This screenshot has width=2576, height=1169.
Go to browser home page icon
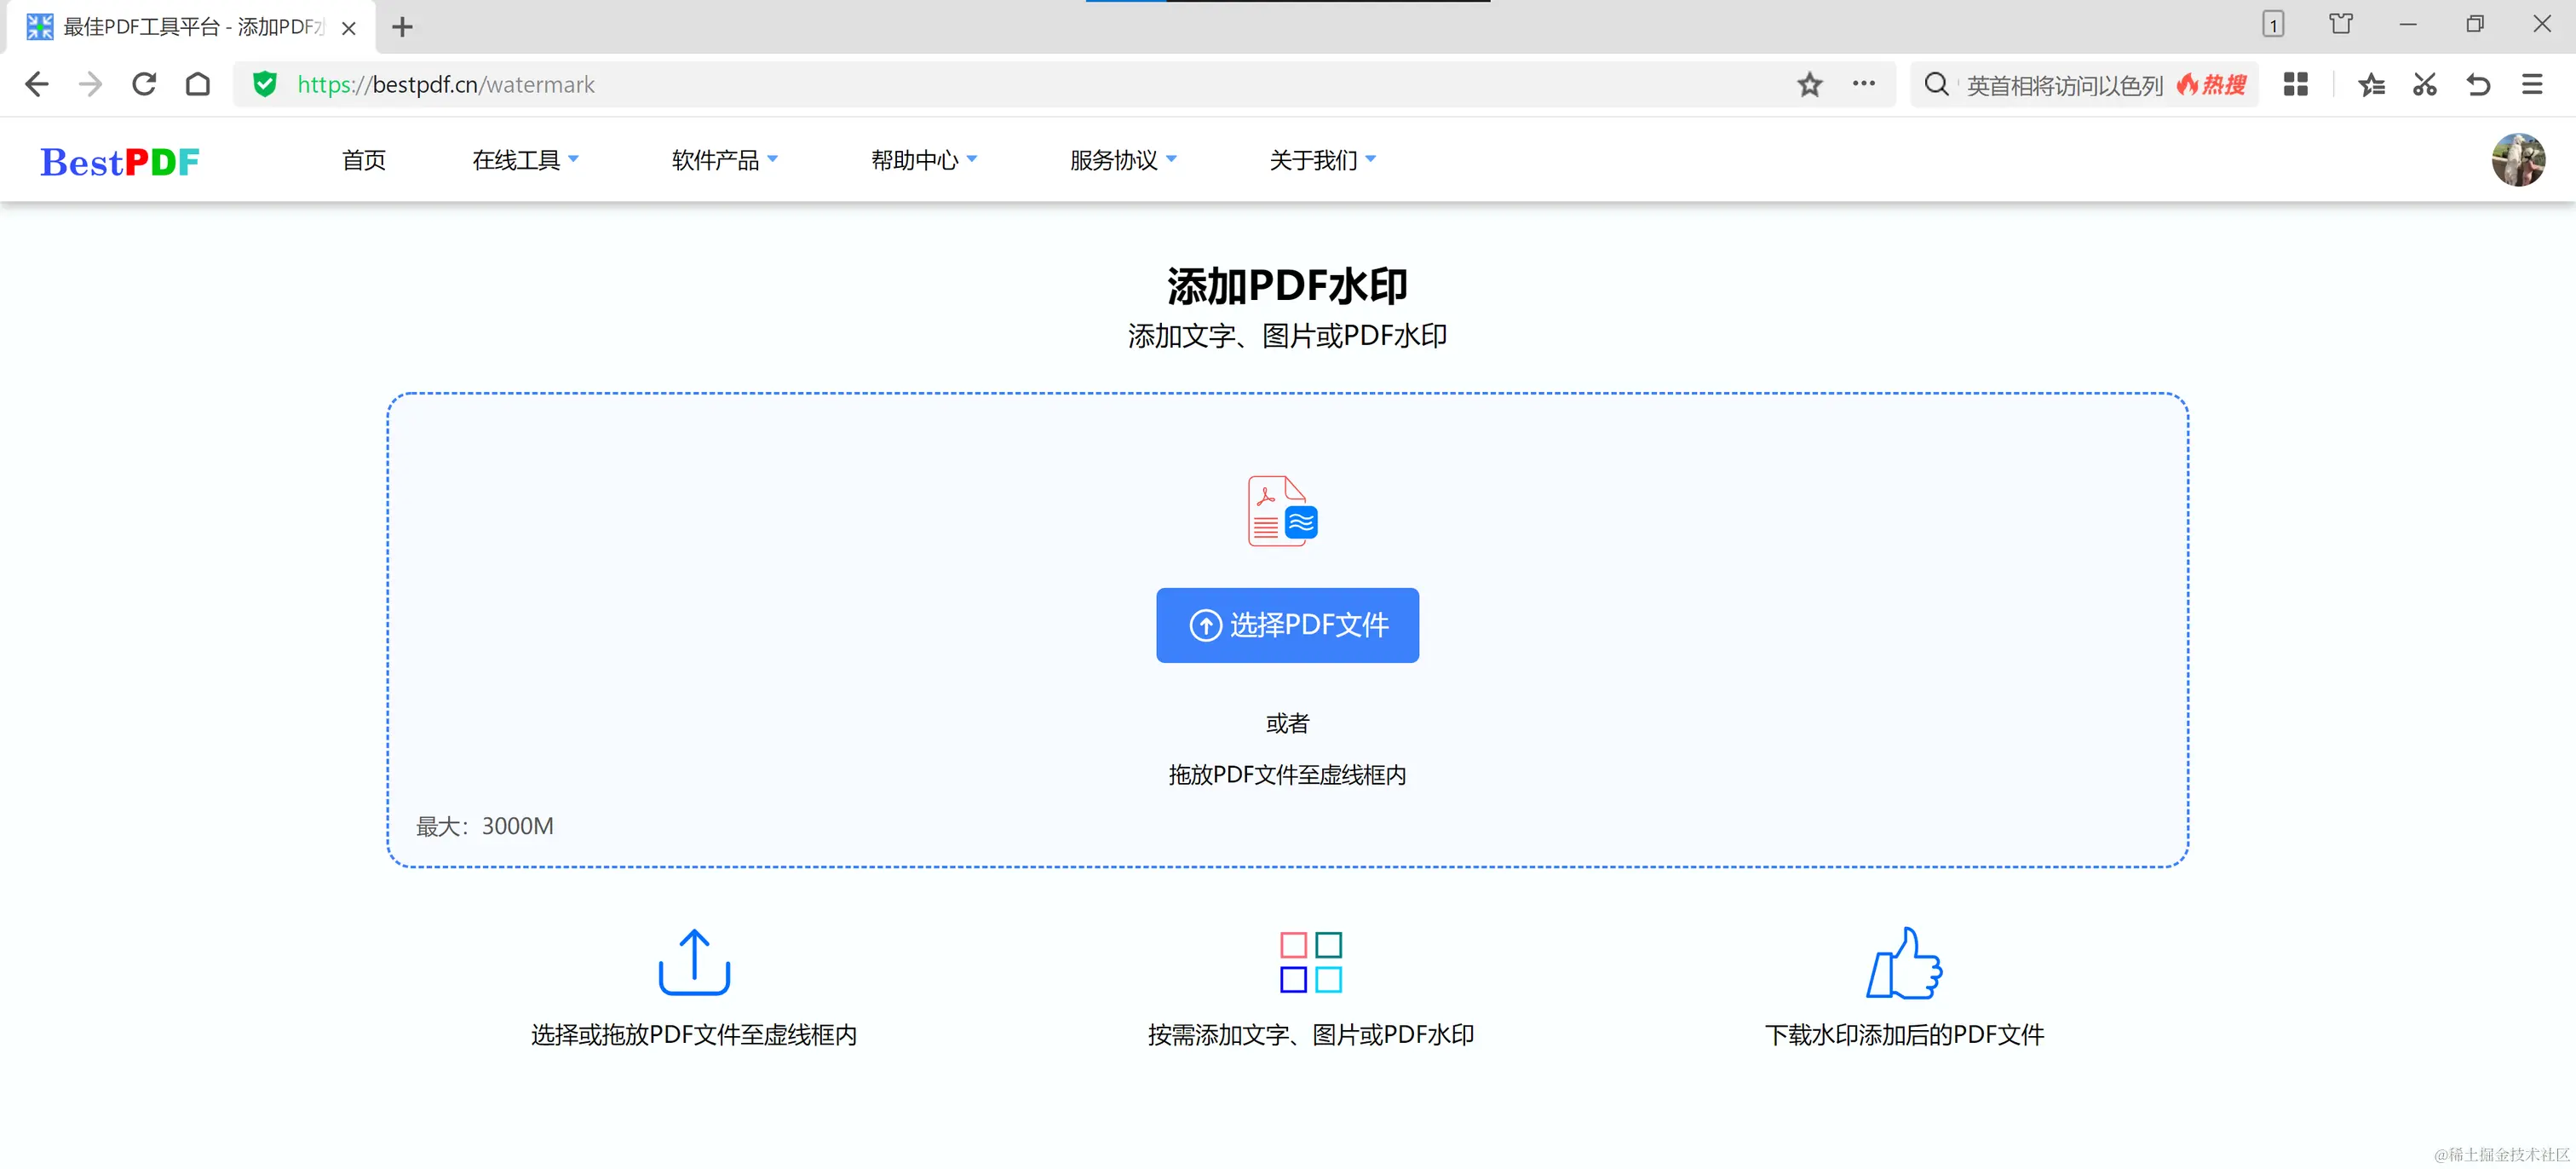198,84
